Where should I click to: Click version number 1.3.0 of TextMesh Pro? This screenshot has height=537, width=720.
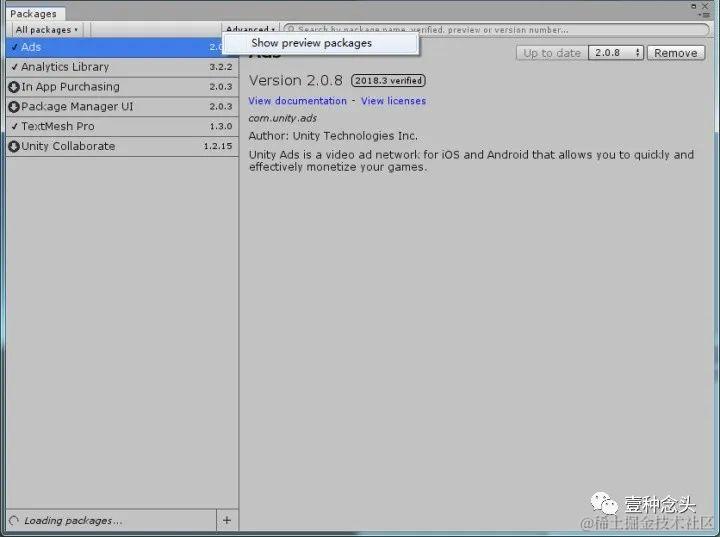(x=221, y=126)
